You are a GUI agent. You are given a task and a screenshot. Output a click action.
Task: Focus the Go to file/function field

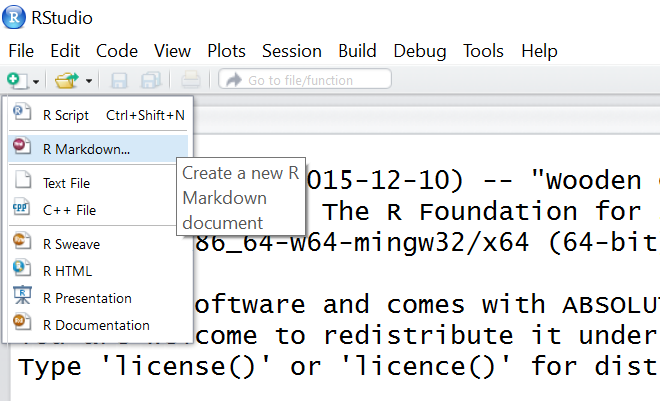[305, 79]
